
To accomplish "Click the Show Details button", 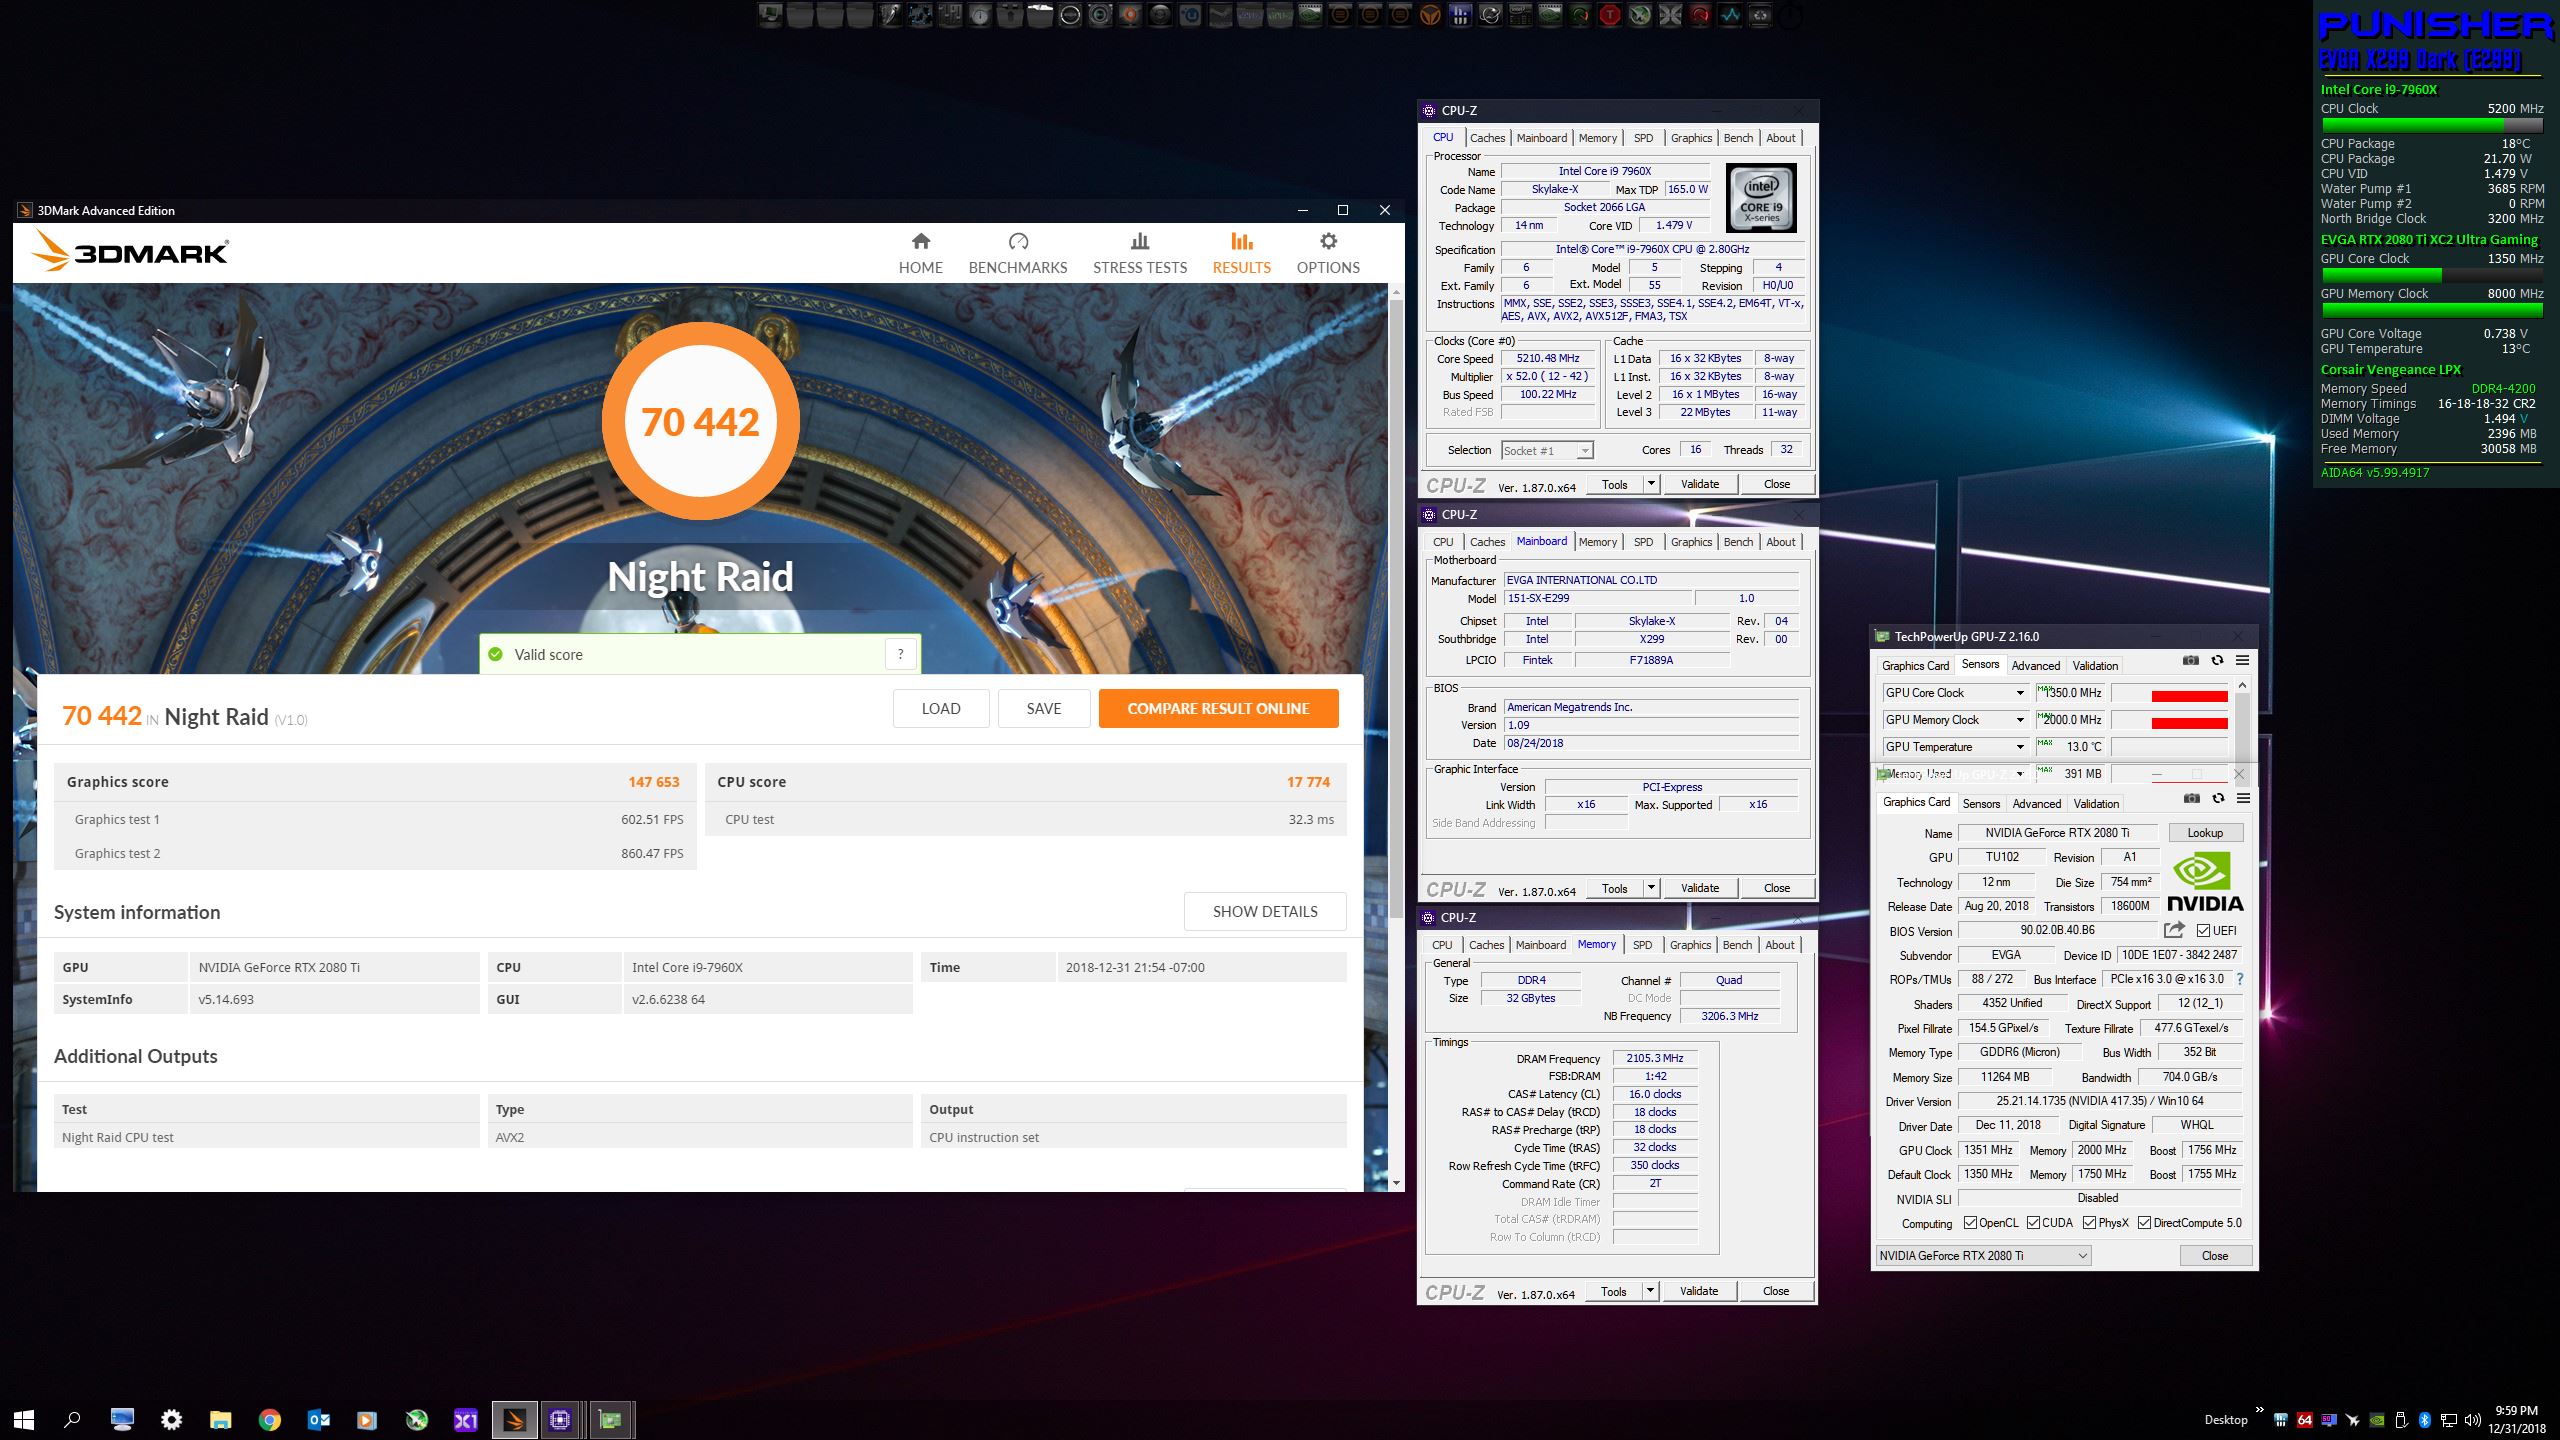I will [1264, 911].
